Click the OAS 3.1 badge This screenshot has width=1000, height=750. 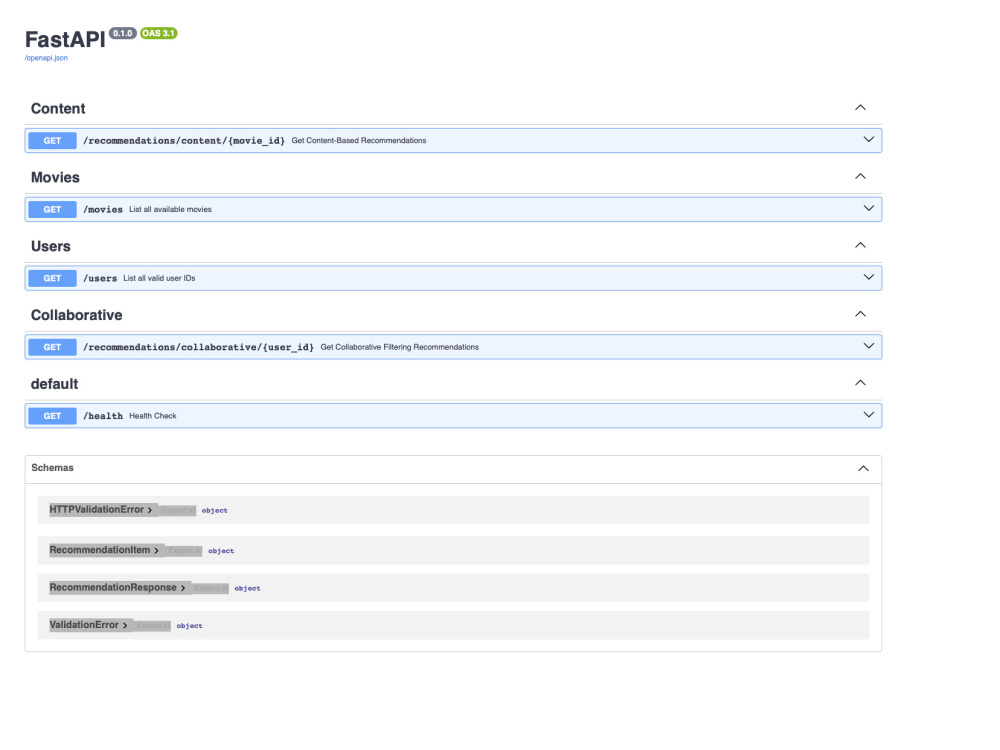[159, 33]
